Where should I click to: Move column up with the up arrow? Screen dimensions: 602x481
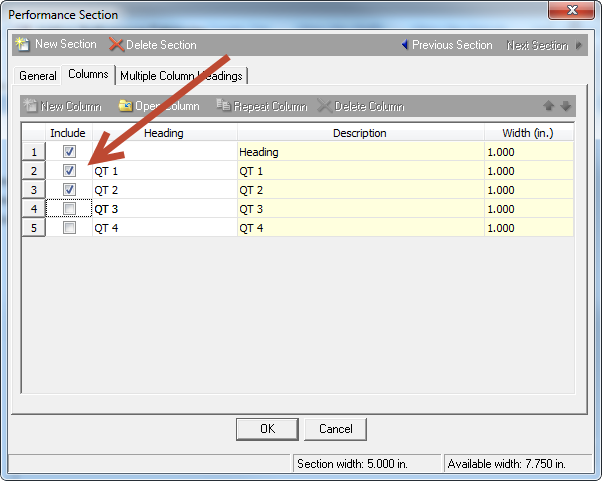tap(549, 106)
